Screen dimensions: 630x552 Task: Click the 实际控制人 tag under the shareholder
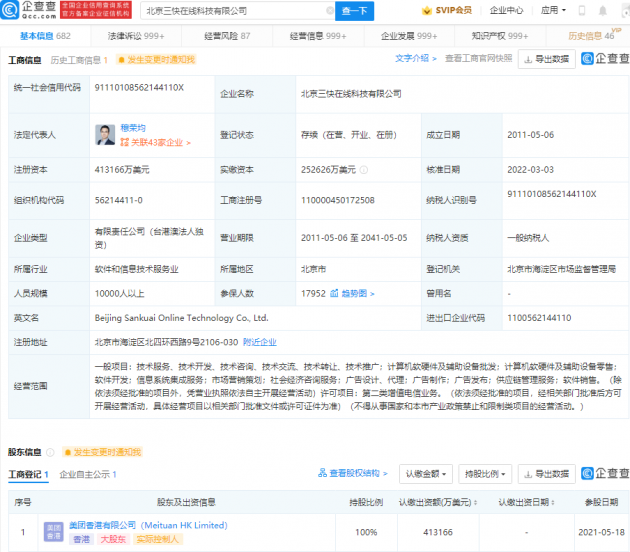click(158, 539)
